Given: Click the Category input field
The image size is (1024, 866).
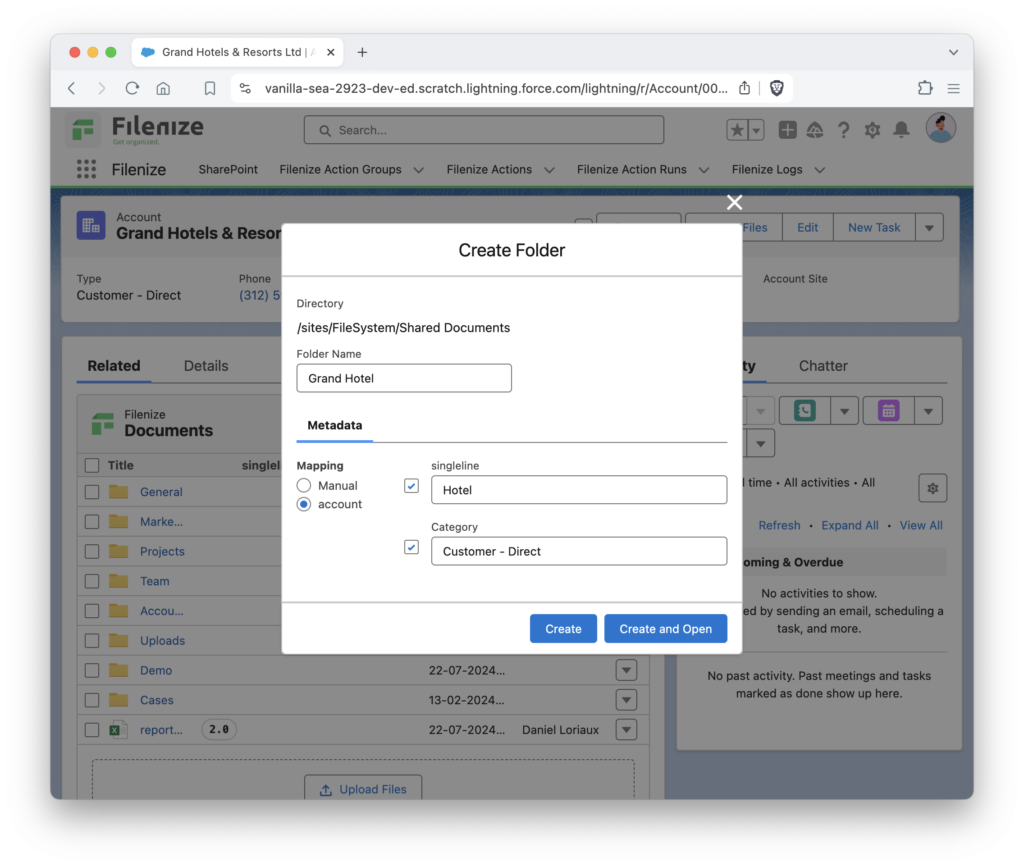Looking at the screenshot, I should pos(579,551).
